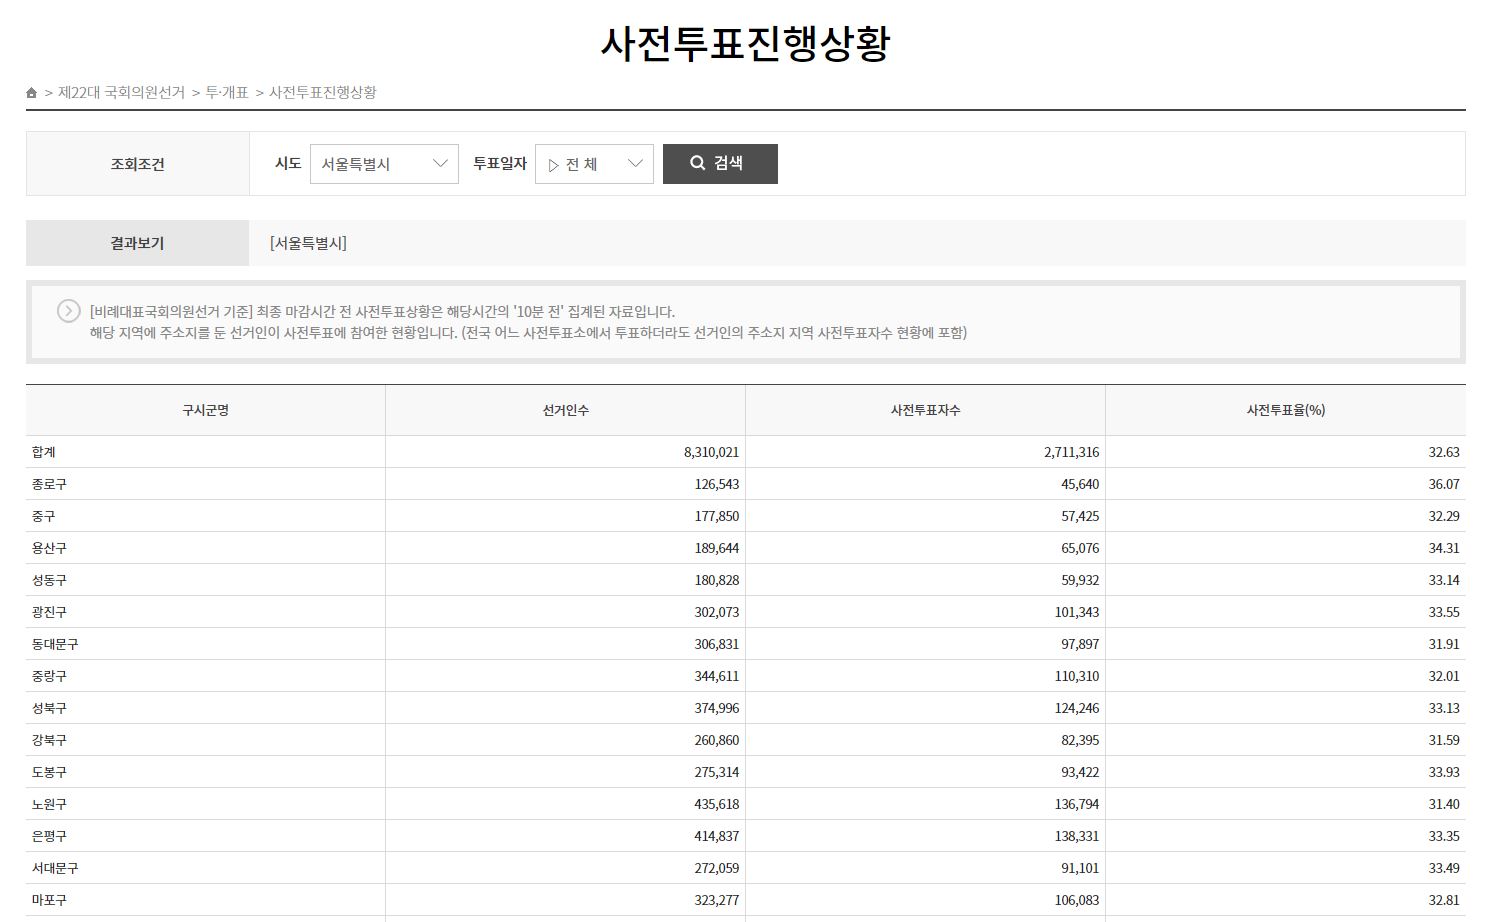The image size is (1505, 922).
Task: Open the 시도 dropdown showing 서울특별시
Action: pos(384,163)
